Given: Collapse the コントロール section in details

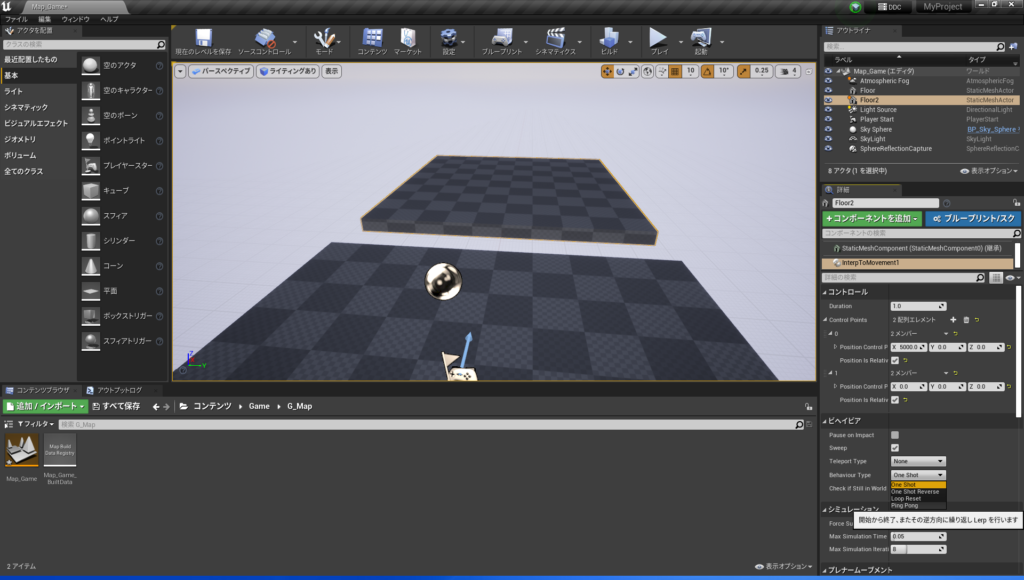Looking at the screenshot, I should click(824, 292).
